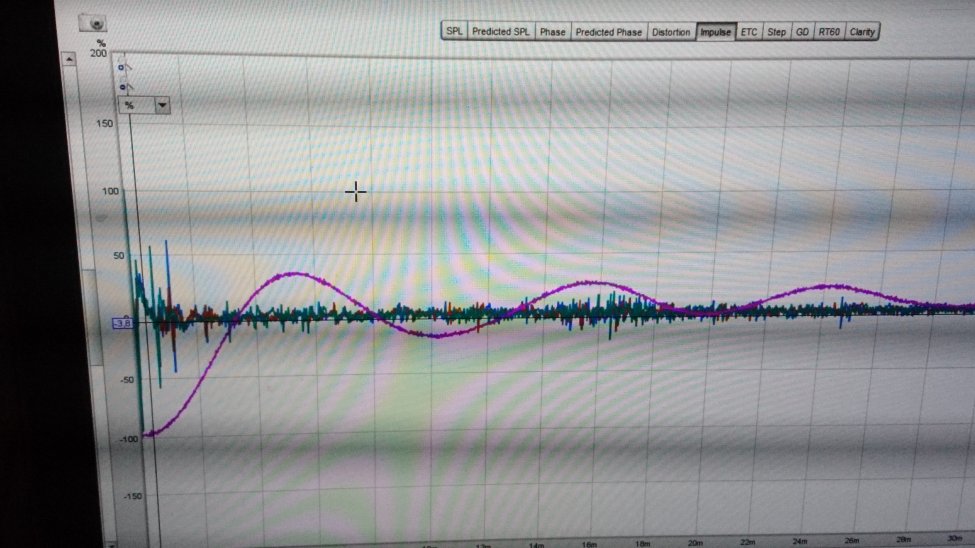Select the Impulse tab
Screen dimensions: 975x548
(716, 32)
